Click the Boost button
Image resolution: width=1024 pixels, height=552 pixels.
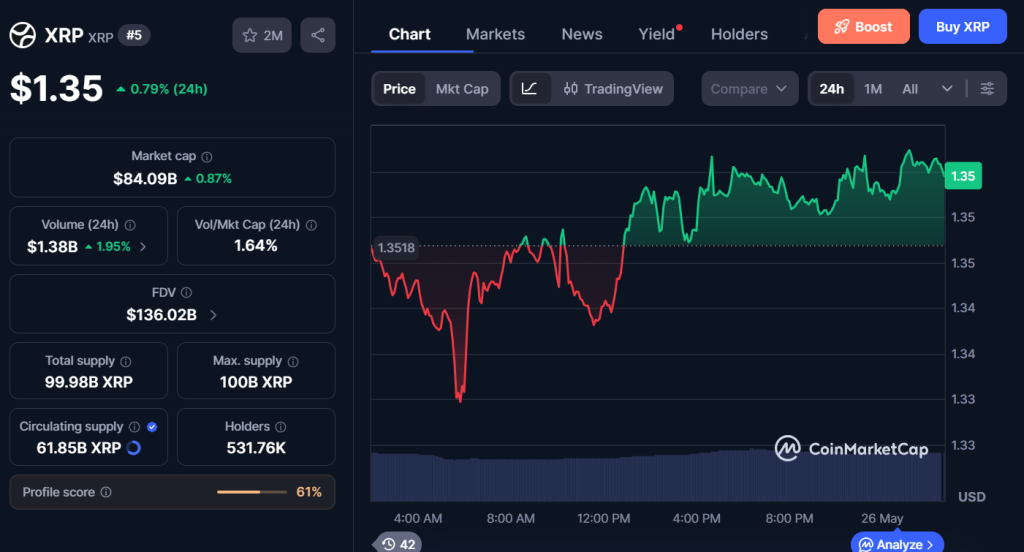863,27
